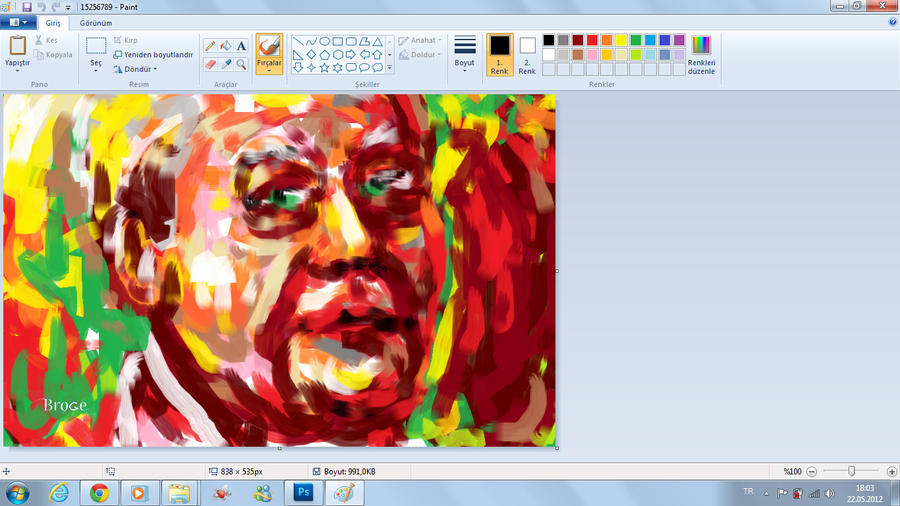Click the Undo arrow in title bar
900x506 pixels.
tap(41, 7)
